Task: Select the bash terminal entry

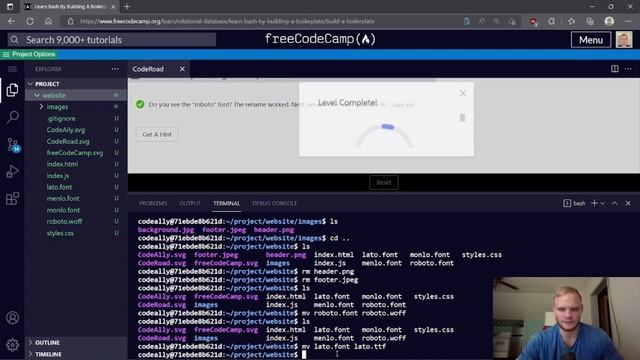Action: (574, 203)
